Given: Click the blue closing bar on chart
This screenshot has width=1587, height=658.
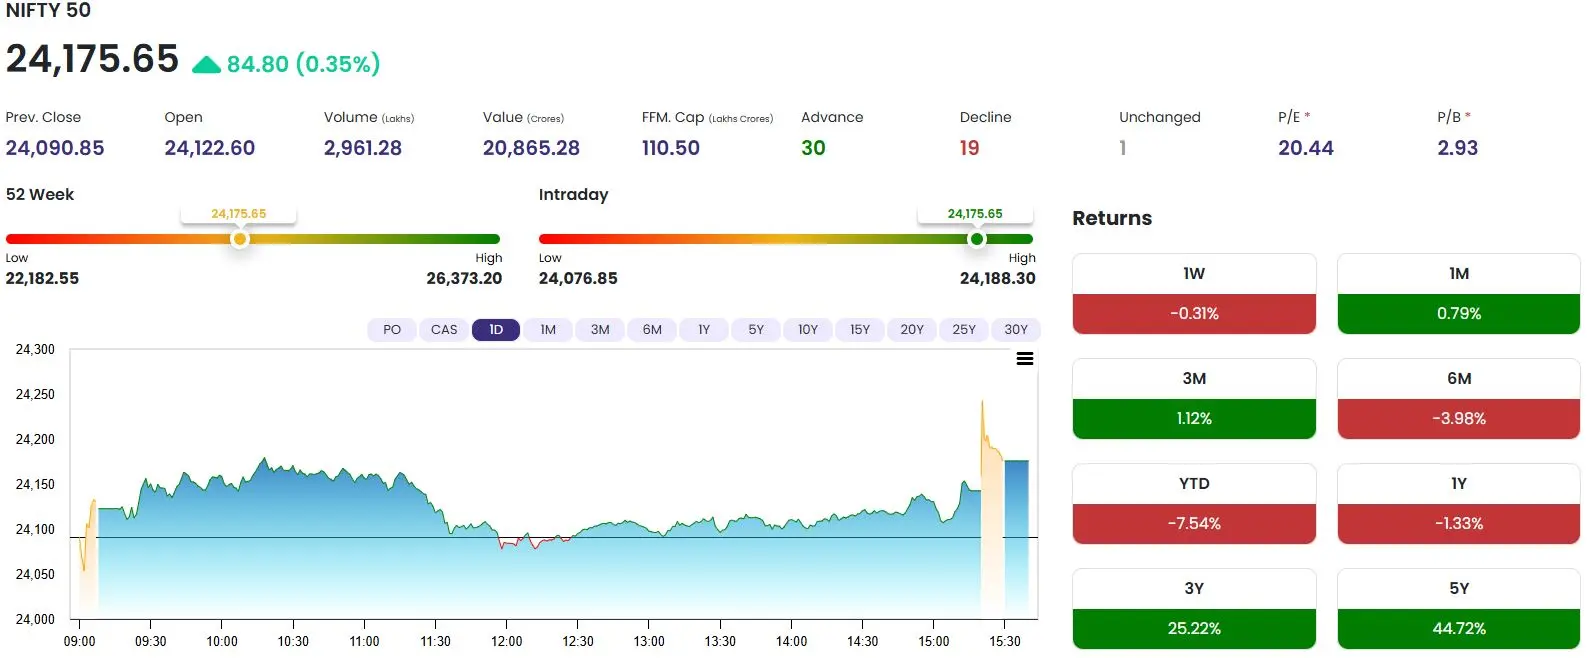Looking at the screenshot, I should (x=1016, y=538).
